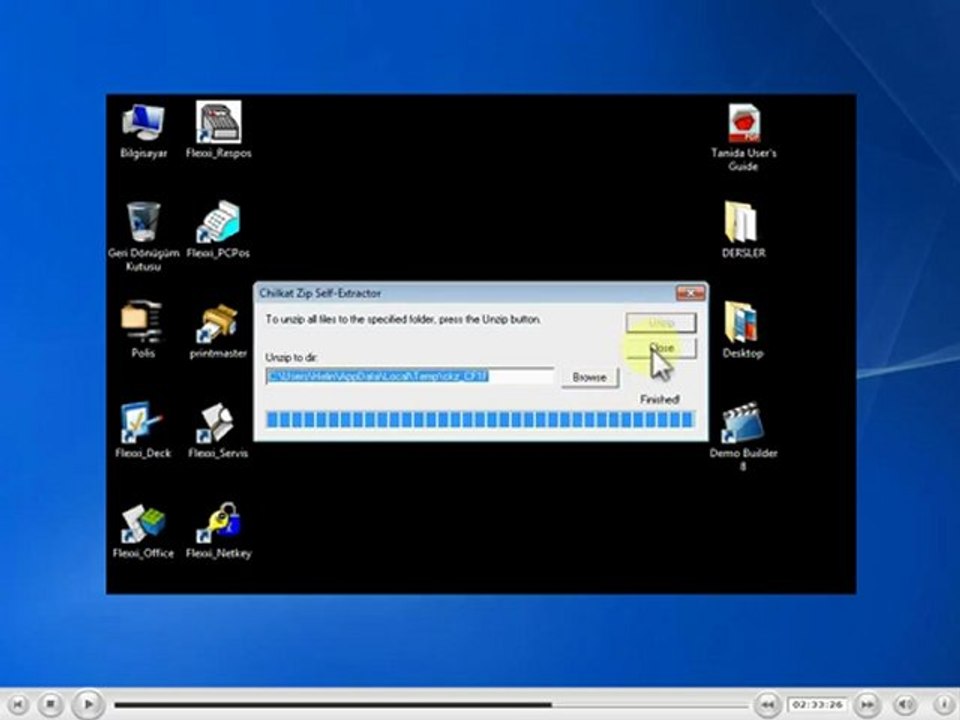Click the Close button in the dialog
Screen dimensions: 960x720
661,348
